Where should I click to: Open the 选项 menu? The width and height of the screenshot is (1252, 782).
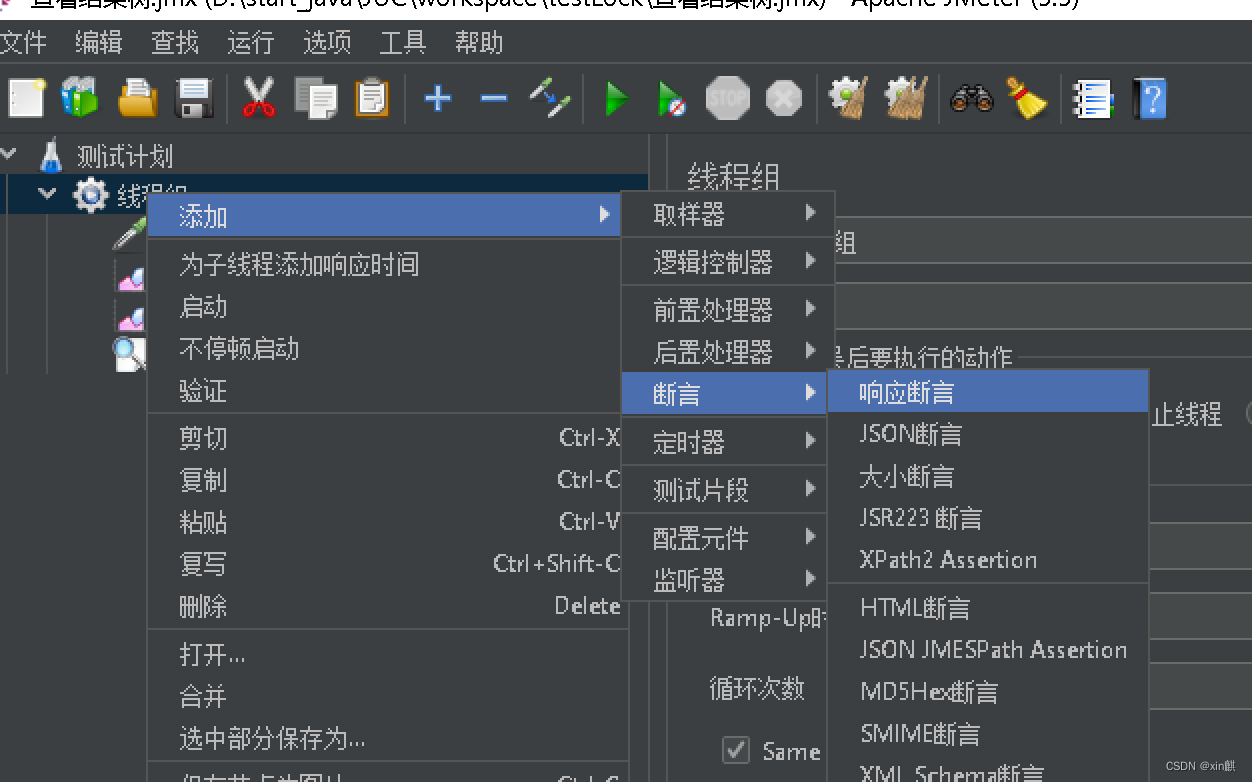(325, 42)
